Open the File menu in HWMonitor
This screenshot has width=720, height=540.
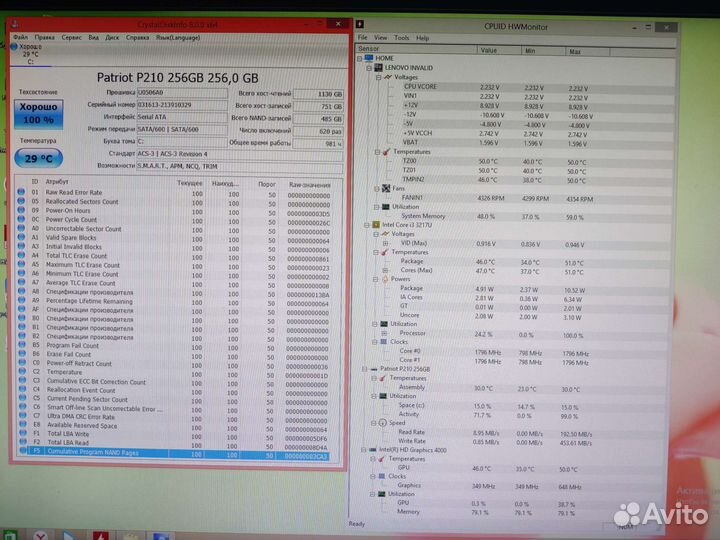[x=362, y=38]
